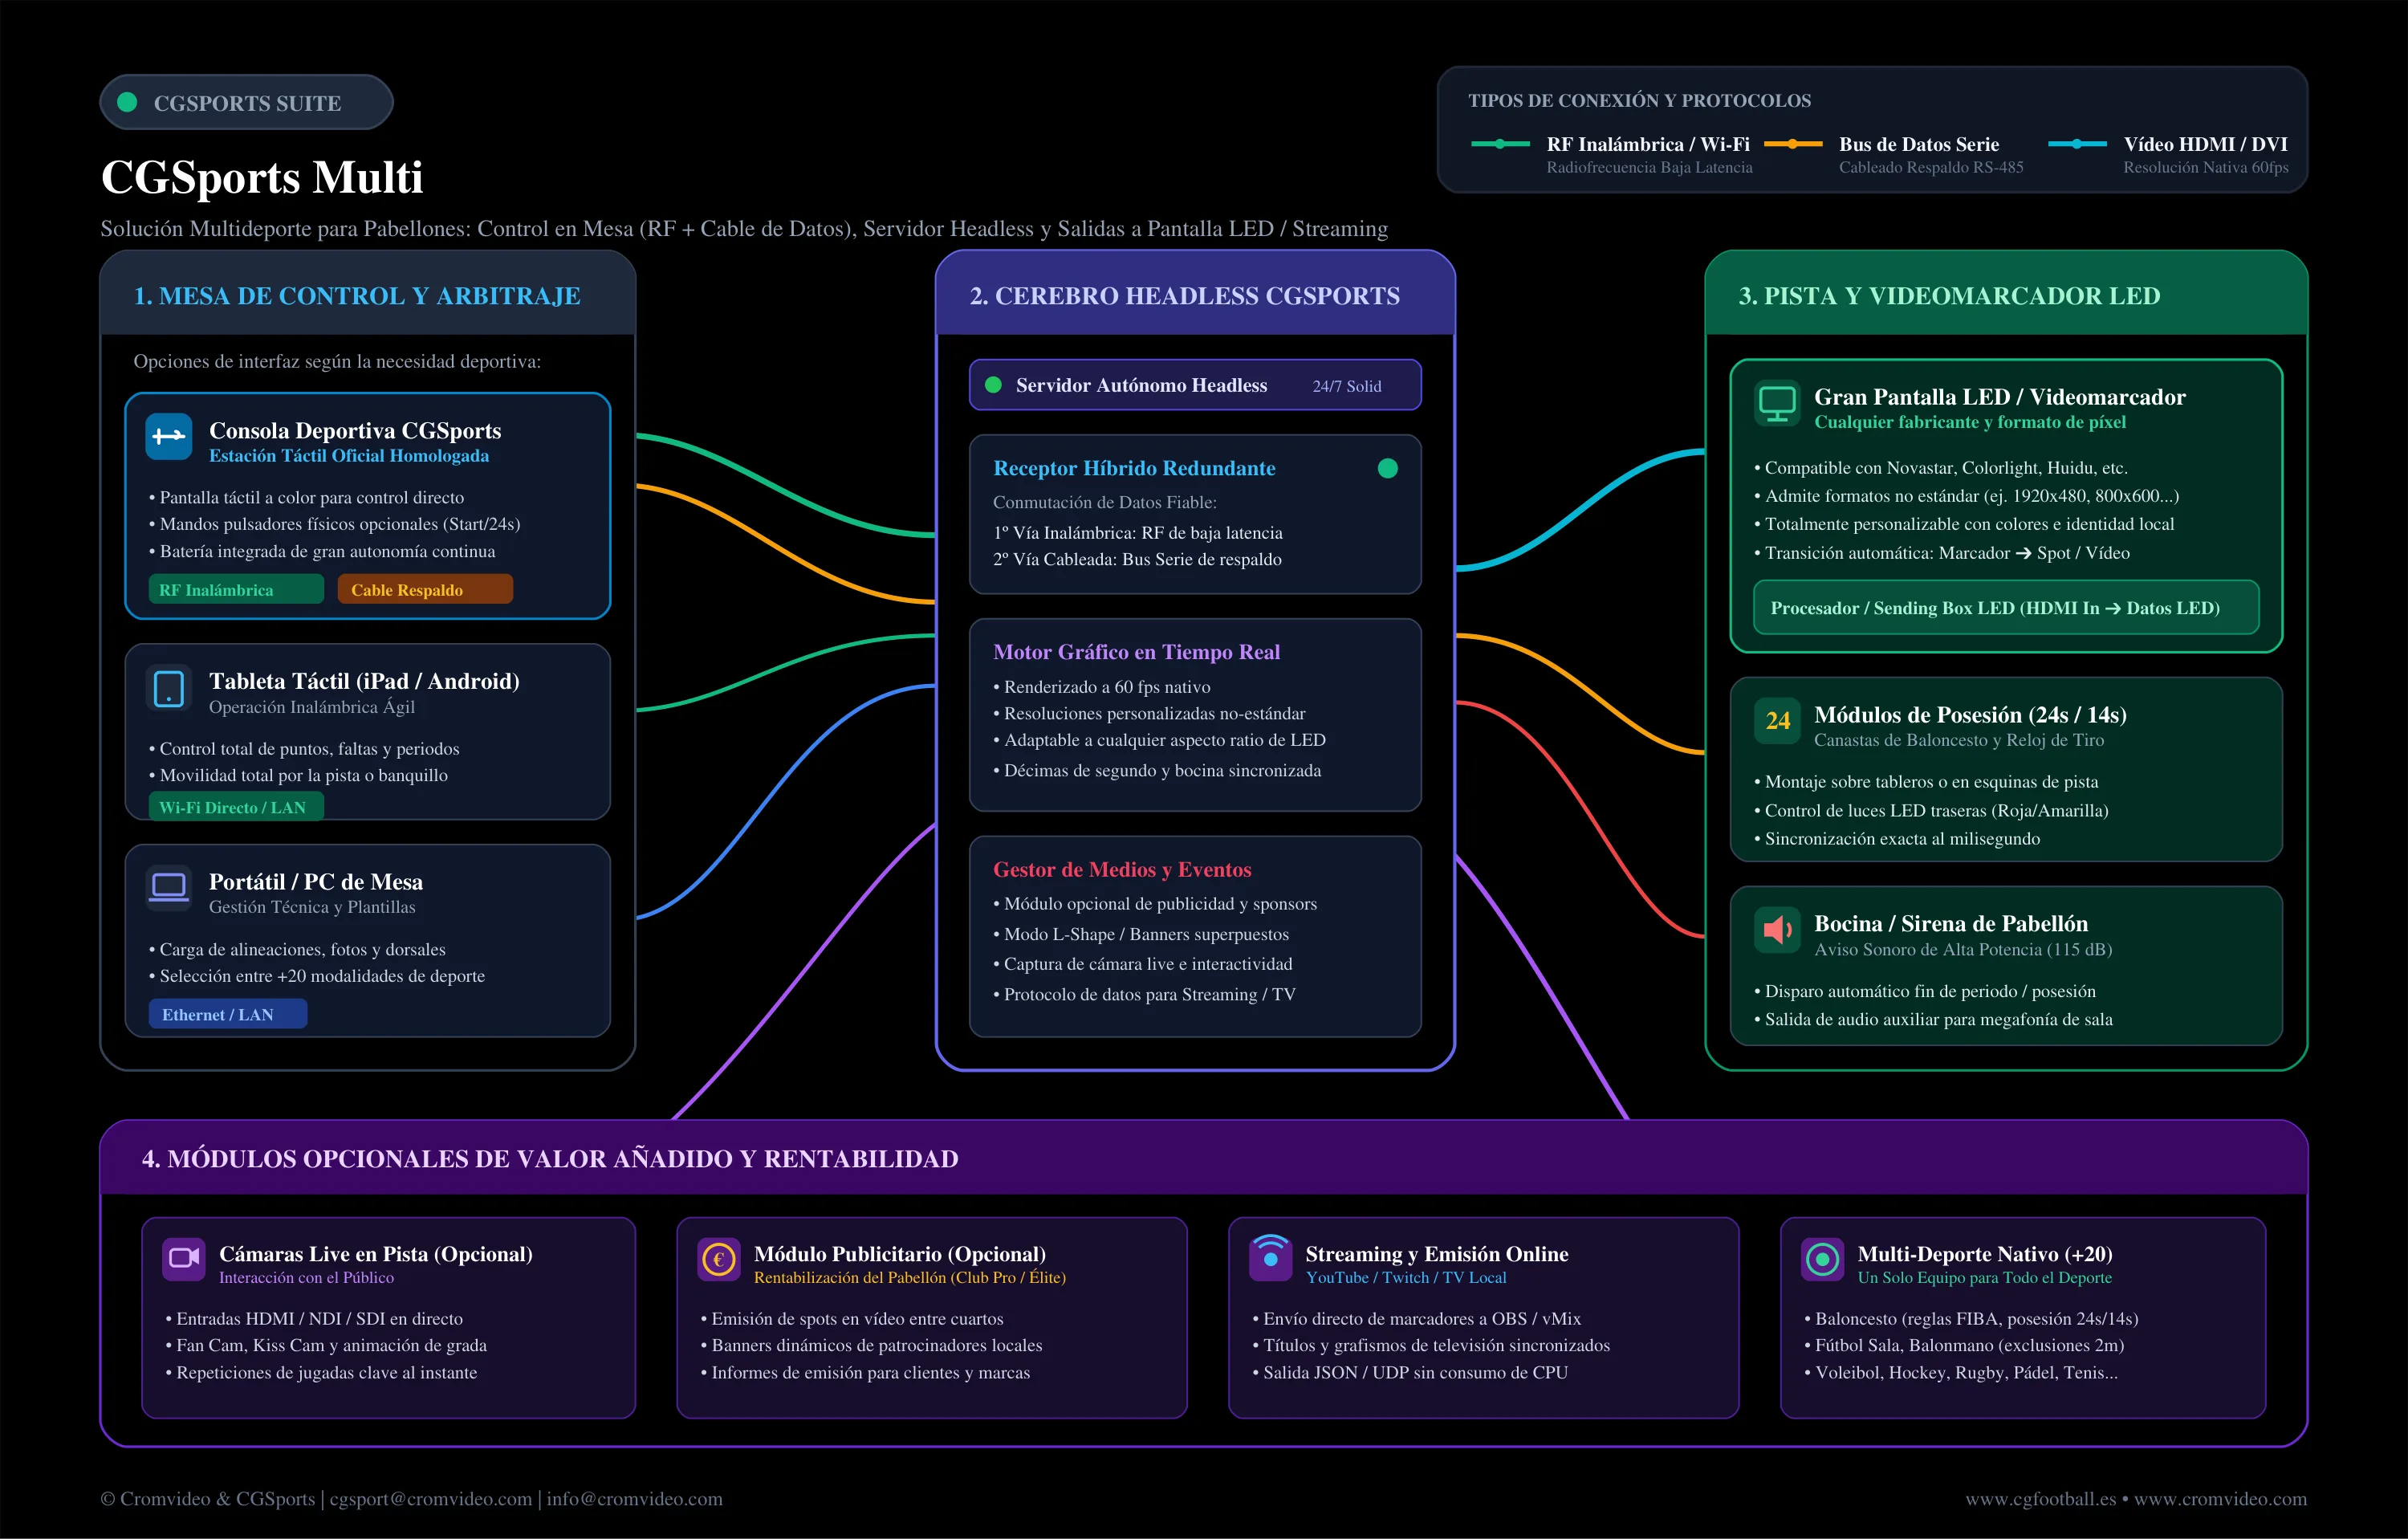The height and width of the screenshot is (1539, 2408).
Task: Click the CGSports Multi main title
Action: 262,177
